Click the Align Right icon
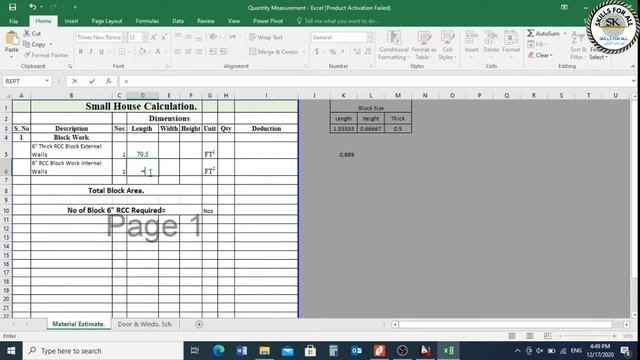This screenshot has height=360, width=640. (x=199, y=52)
